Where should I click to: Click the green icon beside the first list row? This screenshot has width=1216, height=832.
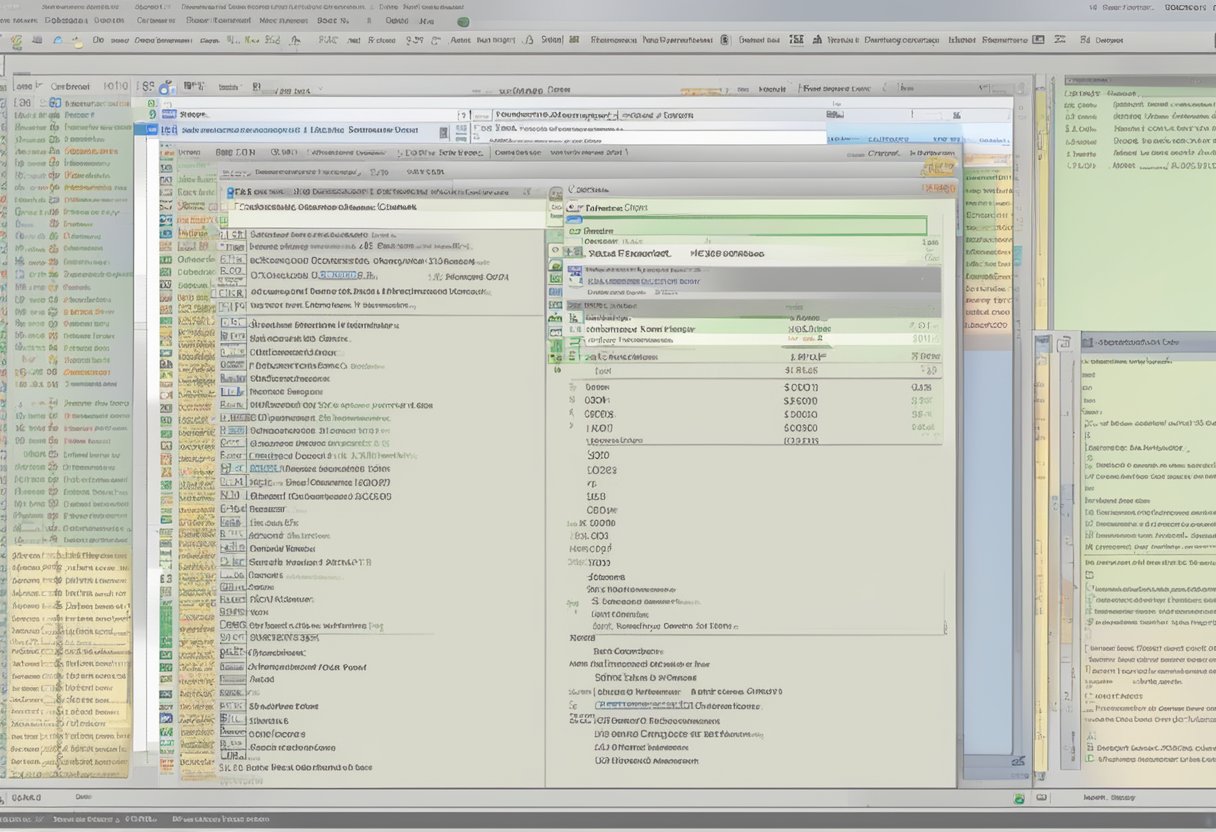point(151,103)
